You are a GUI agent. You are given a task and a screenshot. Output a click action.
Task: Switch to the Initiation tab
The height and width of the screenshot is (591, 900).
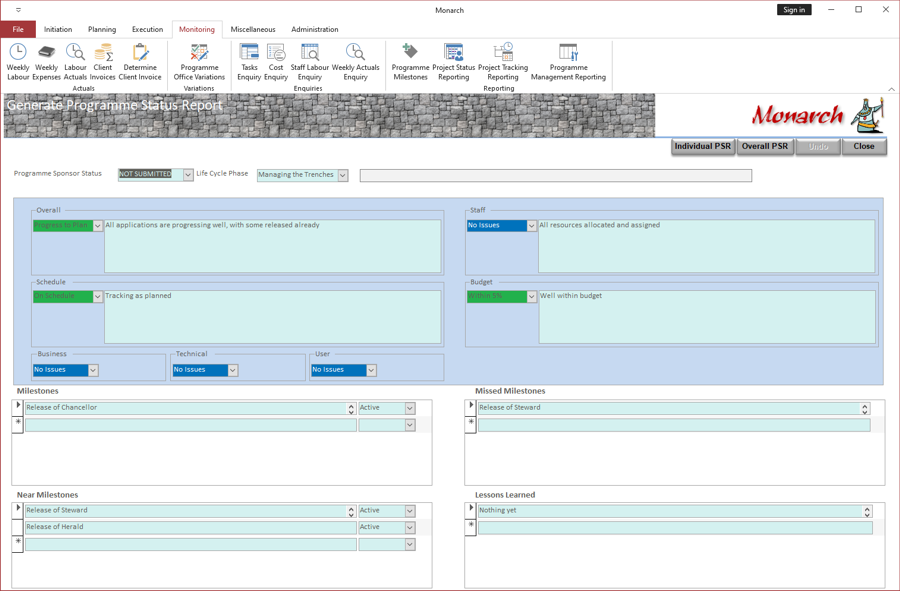point(58,29)
